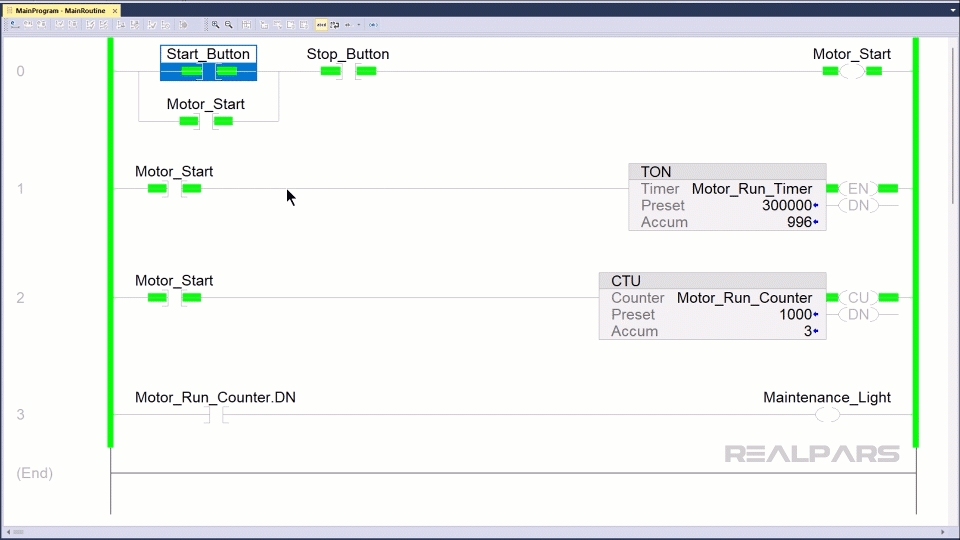Open the tab list dropdown arrow top right

953,10
